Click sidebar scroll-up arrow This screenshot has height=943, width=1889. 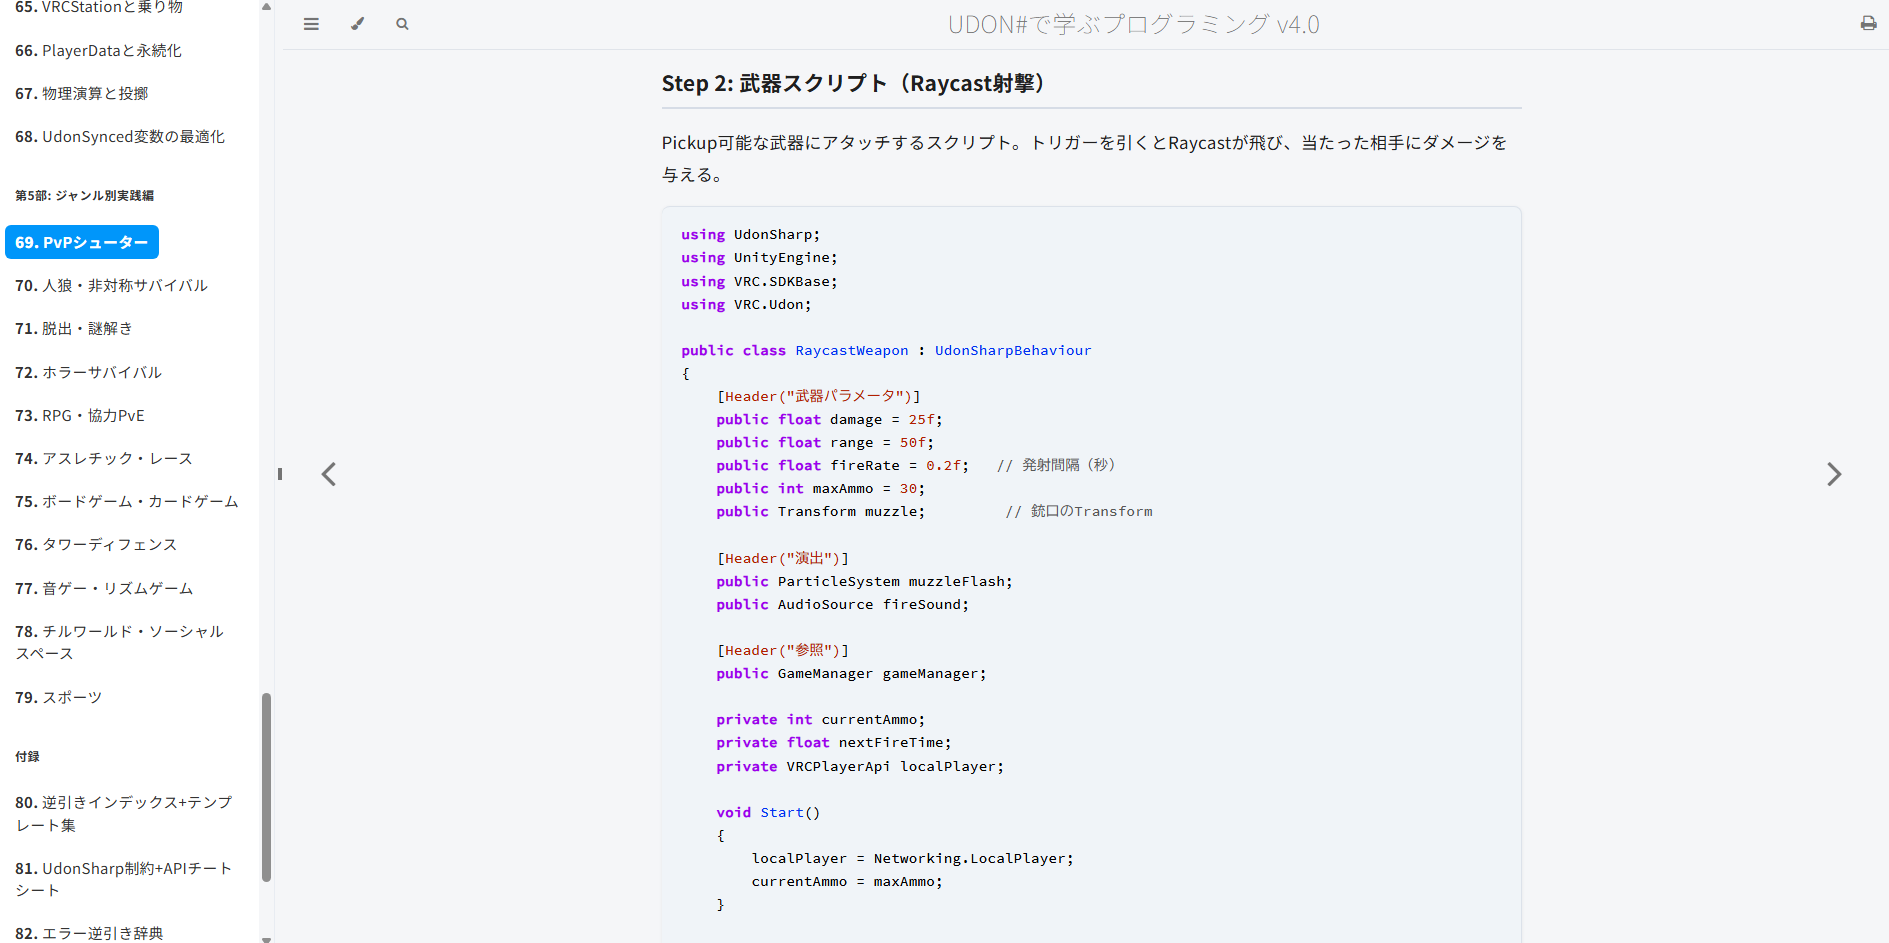click(266, 6)
